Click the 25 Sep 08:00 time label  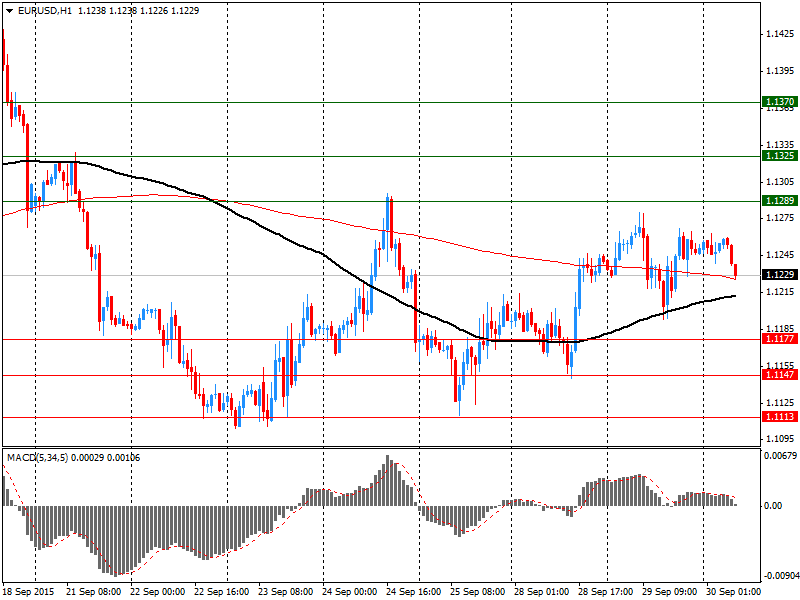tap(478, 592)
